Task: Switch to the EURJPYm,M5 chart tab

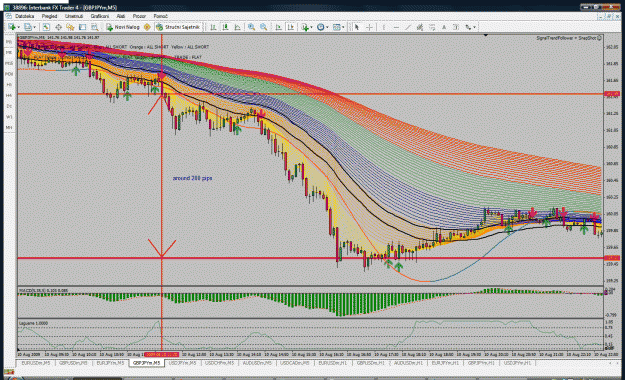Action: 110,363
